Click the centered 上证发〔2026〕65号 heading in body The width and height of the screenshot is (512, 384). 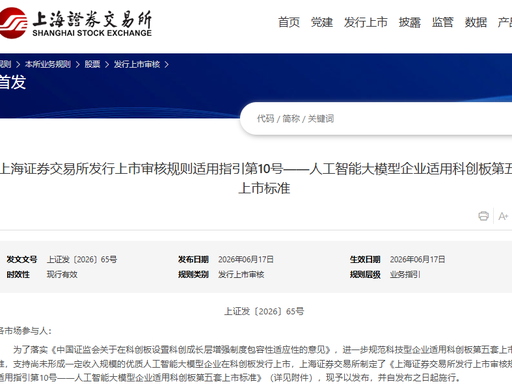pyautogui.click(x=264, y=311)
